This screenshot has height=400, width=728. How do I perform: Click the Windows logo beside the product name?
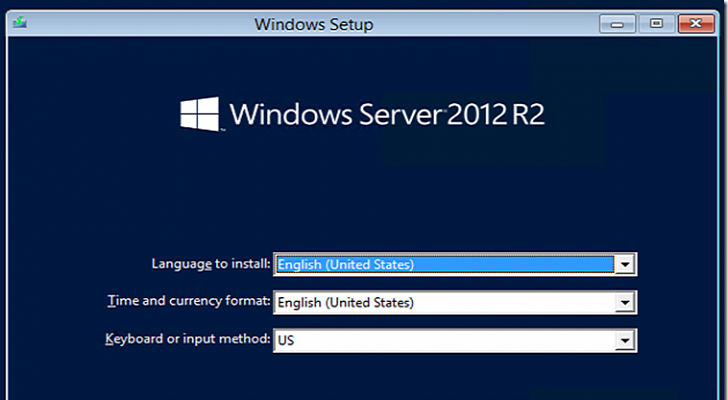pyautogui.click(x=200, y=113)
